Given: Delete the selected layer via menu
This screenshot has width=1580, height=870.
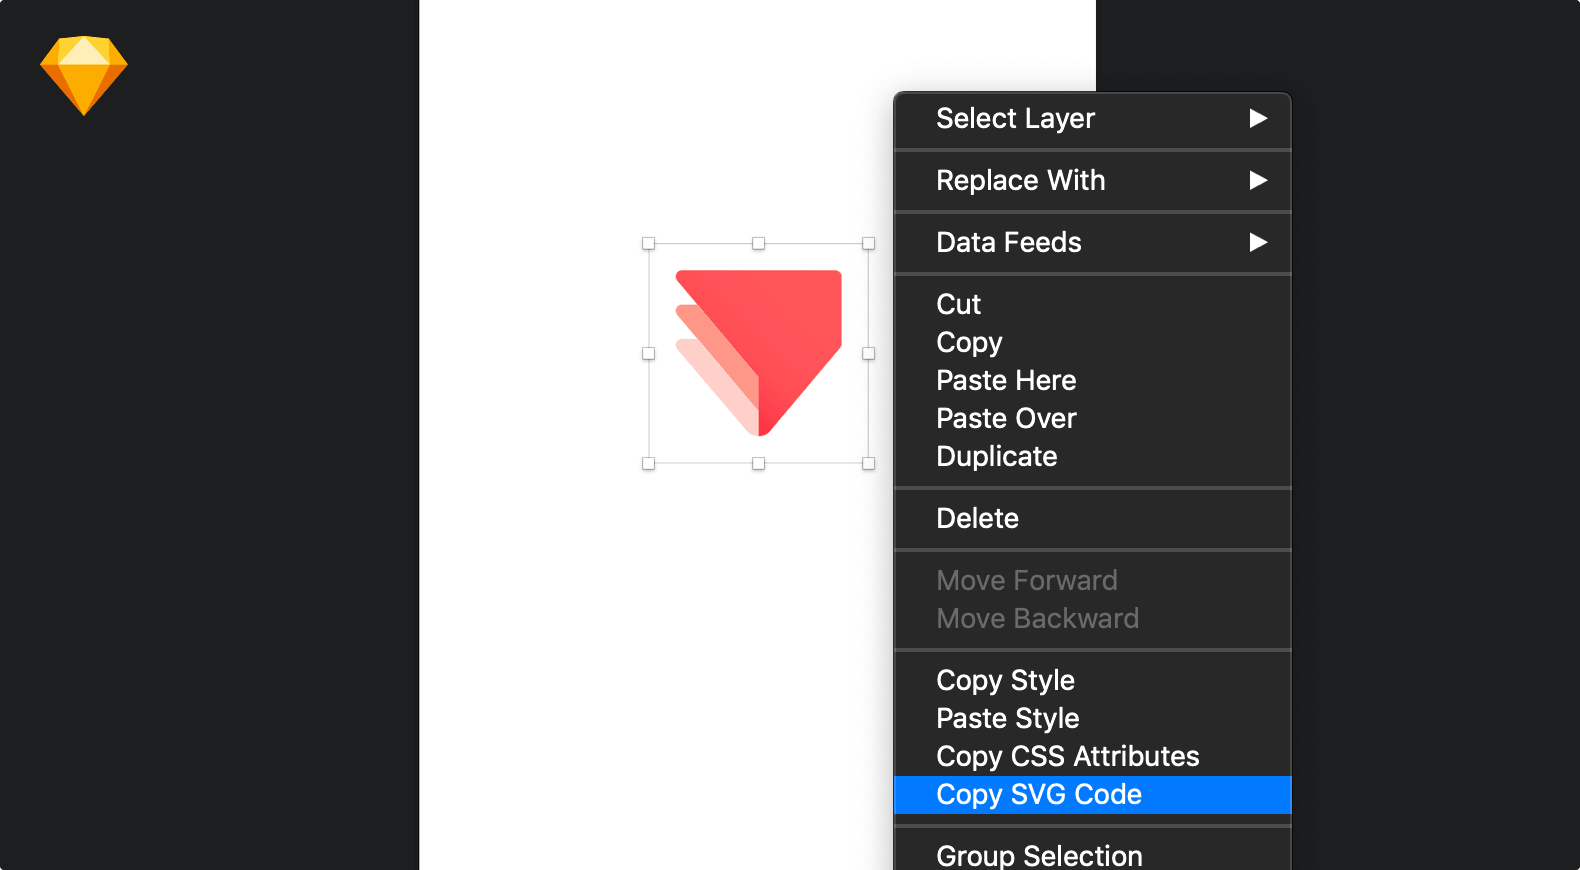Looking at the screenshot, I should pos(1092,518).
